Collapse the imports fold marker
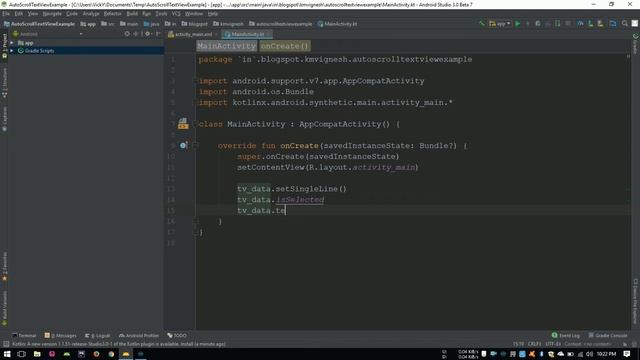This screenshot has width=640, height=360. [196, 81]
